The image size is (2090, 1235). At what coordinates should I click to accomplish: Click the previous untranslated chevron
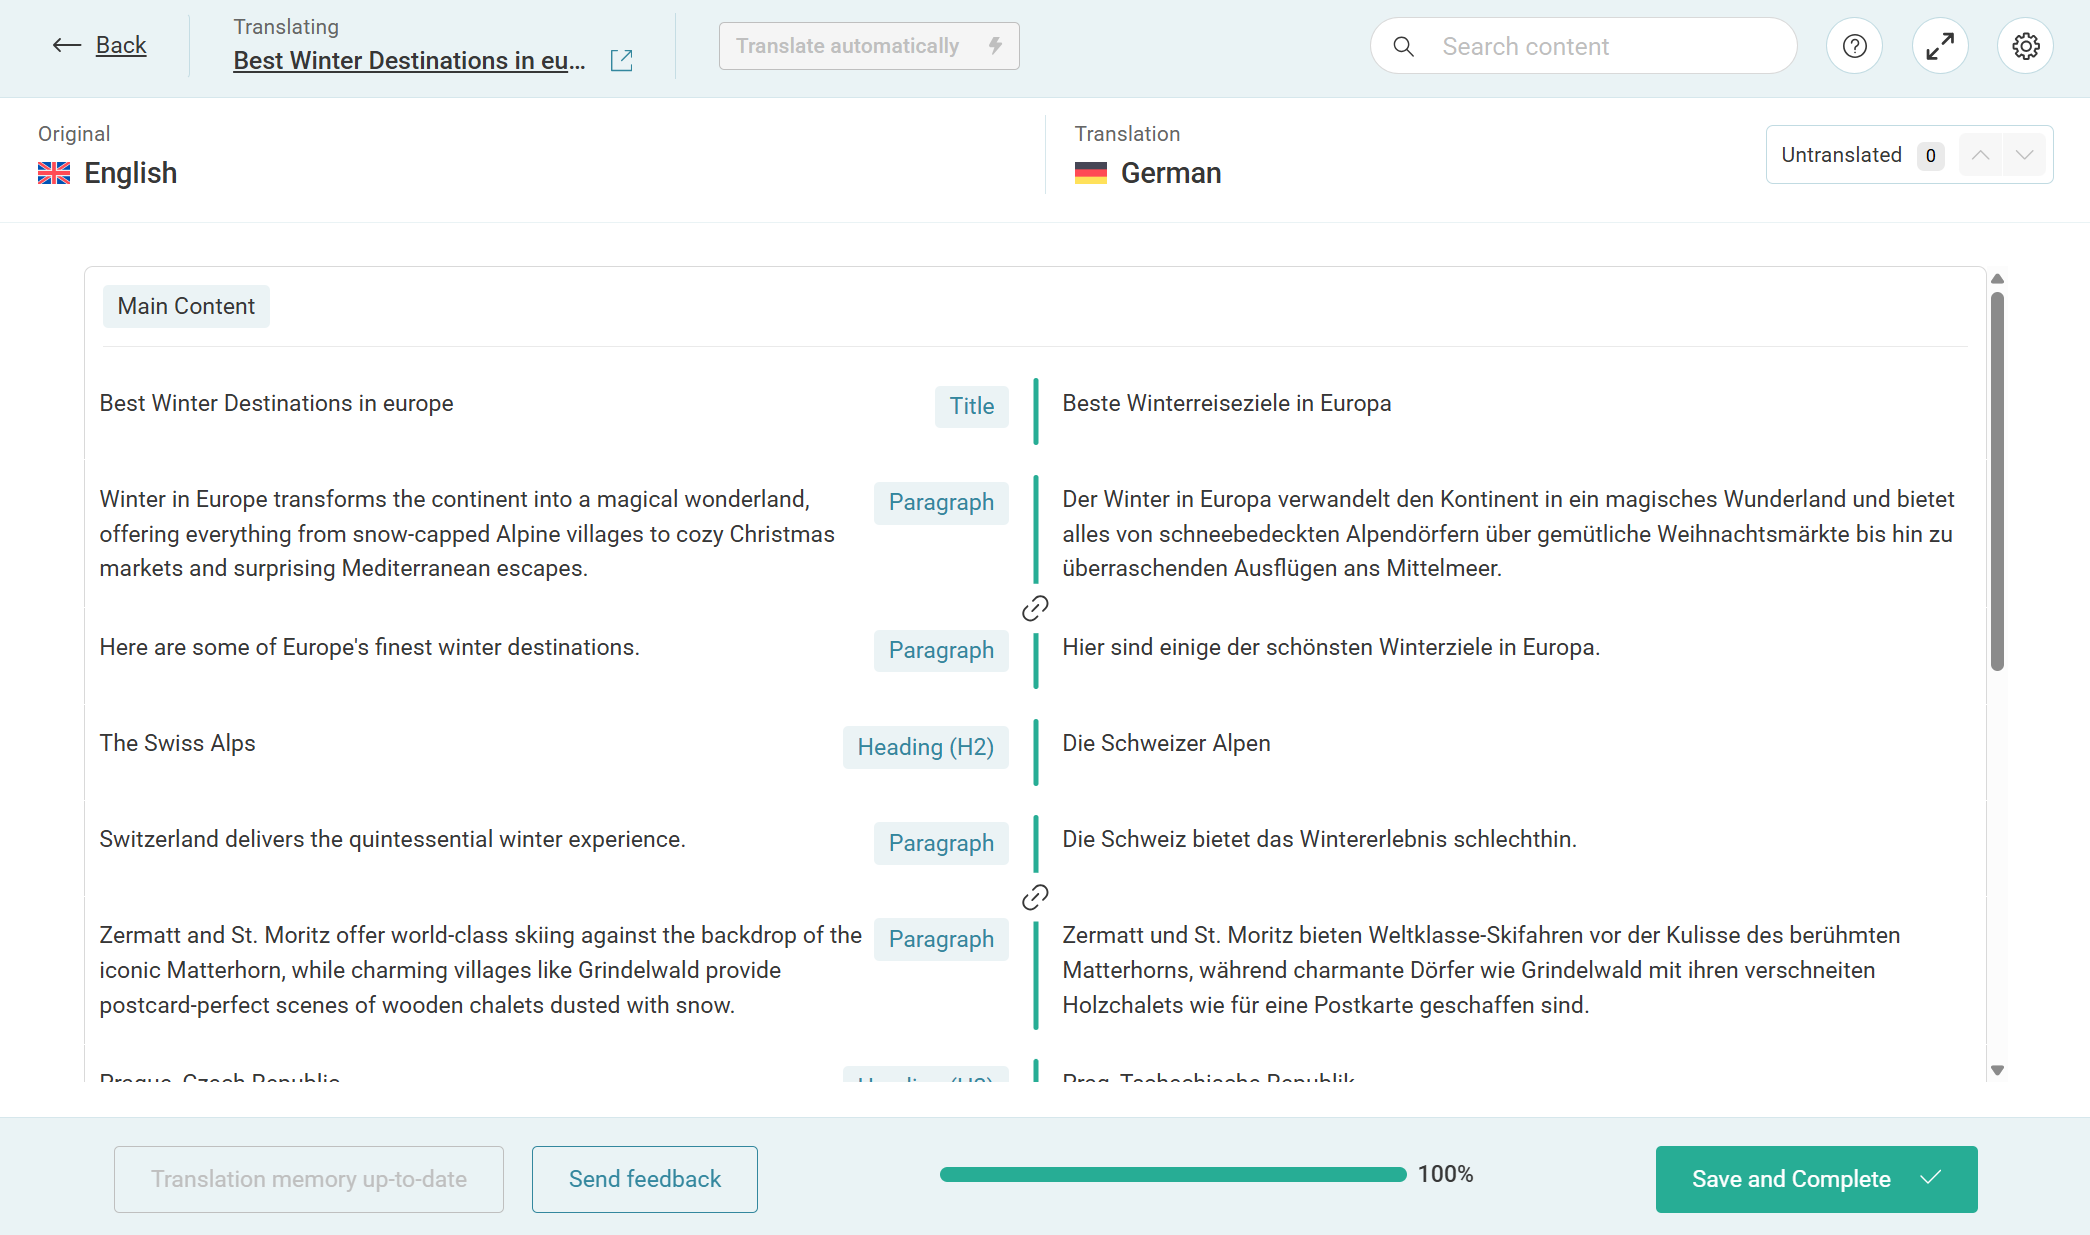coord(1980,155)
